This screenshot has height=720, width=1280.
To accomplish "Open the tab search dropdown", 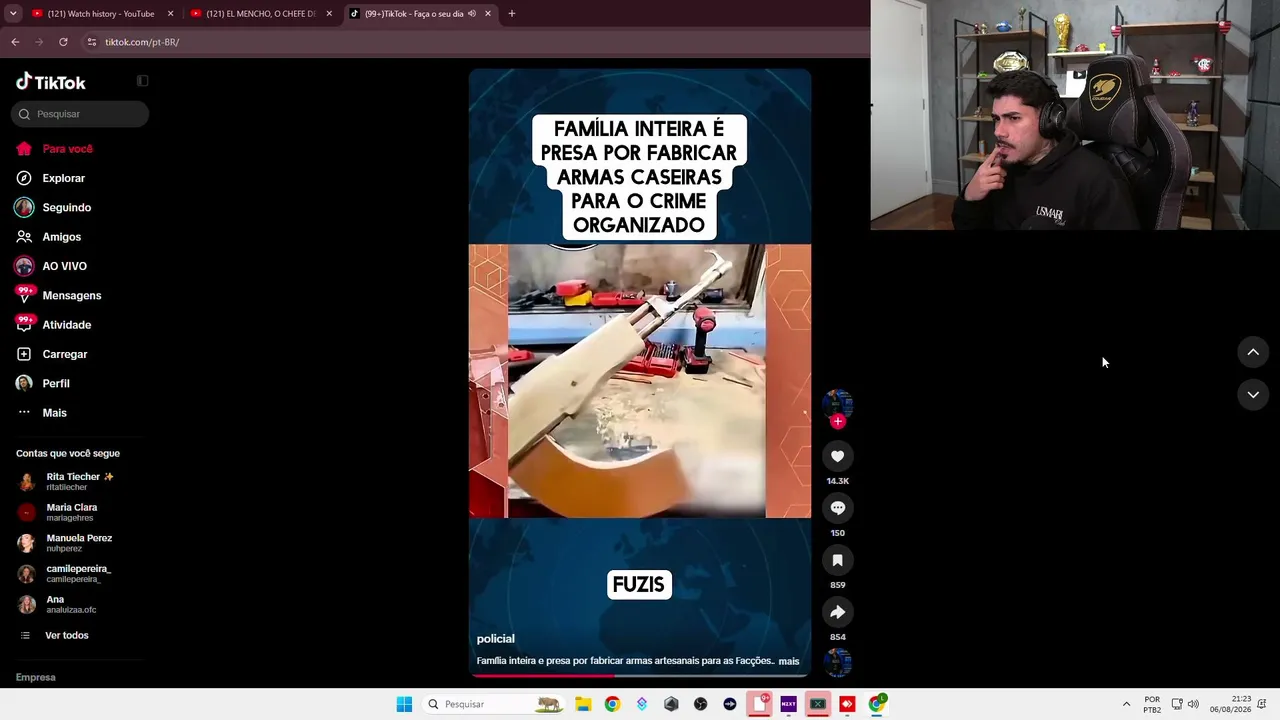I will (13, 14).
